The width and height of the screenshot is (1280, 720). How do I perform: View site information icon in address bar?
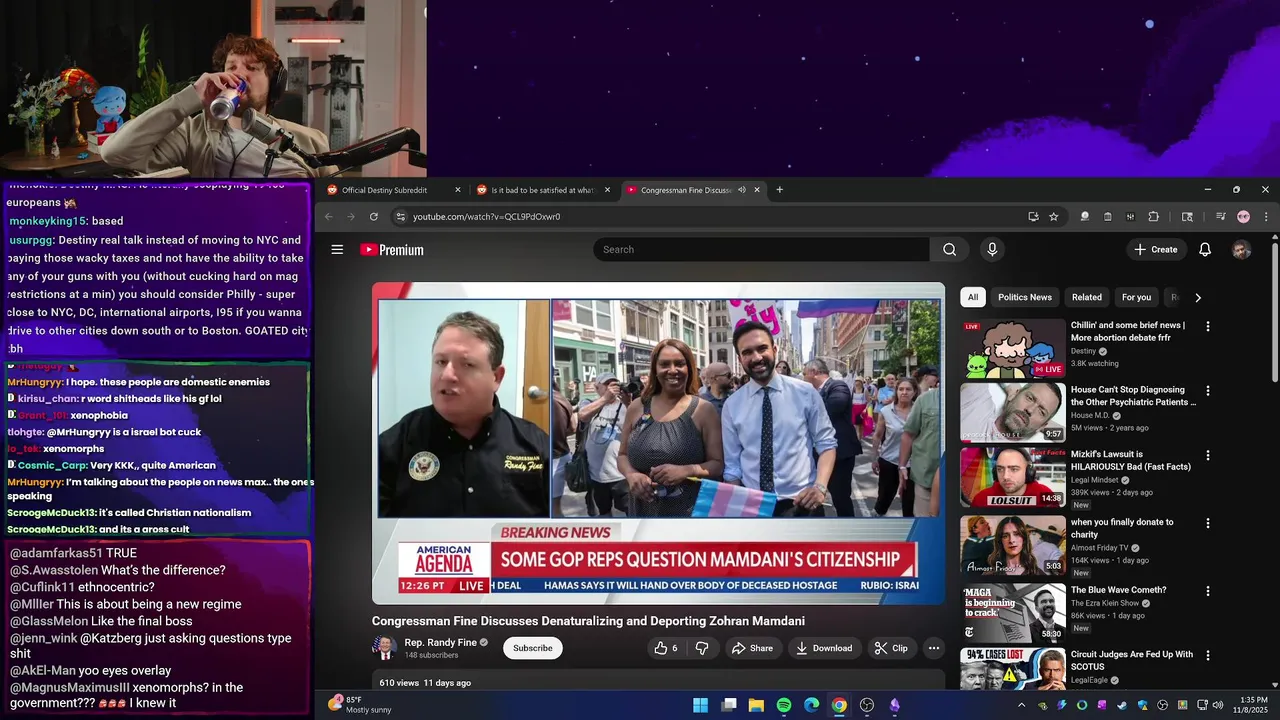pyautogui.click(x=400, y=217)
